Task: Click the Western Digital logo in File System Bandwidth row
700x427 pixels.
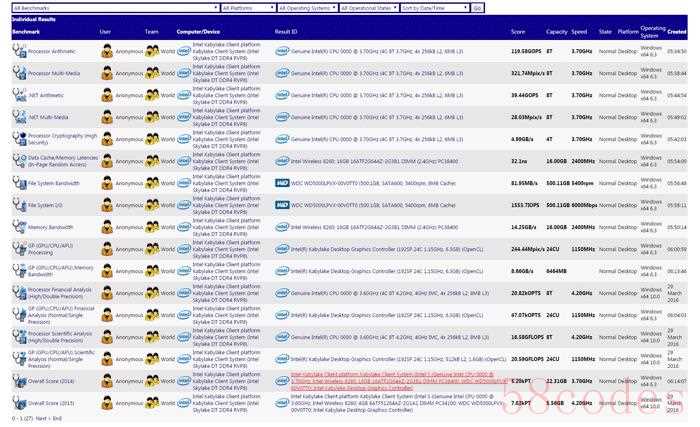Action: coord(282,183)
